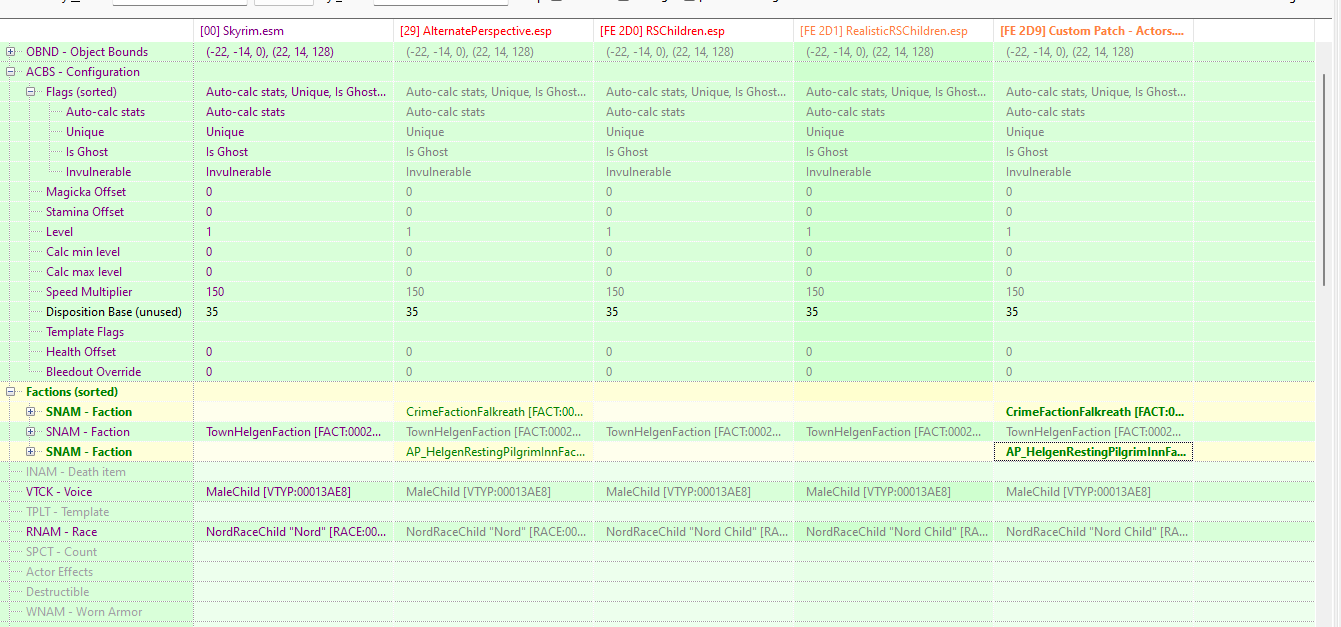Select the Destructible row label
This screenshot has width=1341, height=627.
pyautogui.click(x=57, y=592)
